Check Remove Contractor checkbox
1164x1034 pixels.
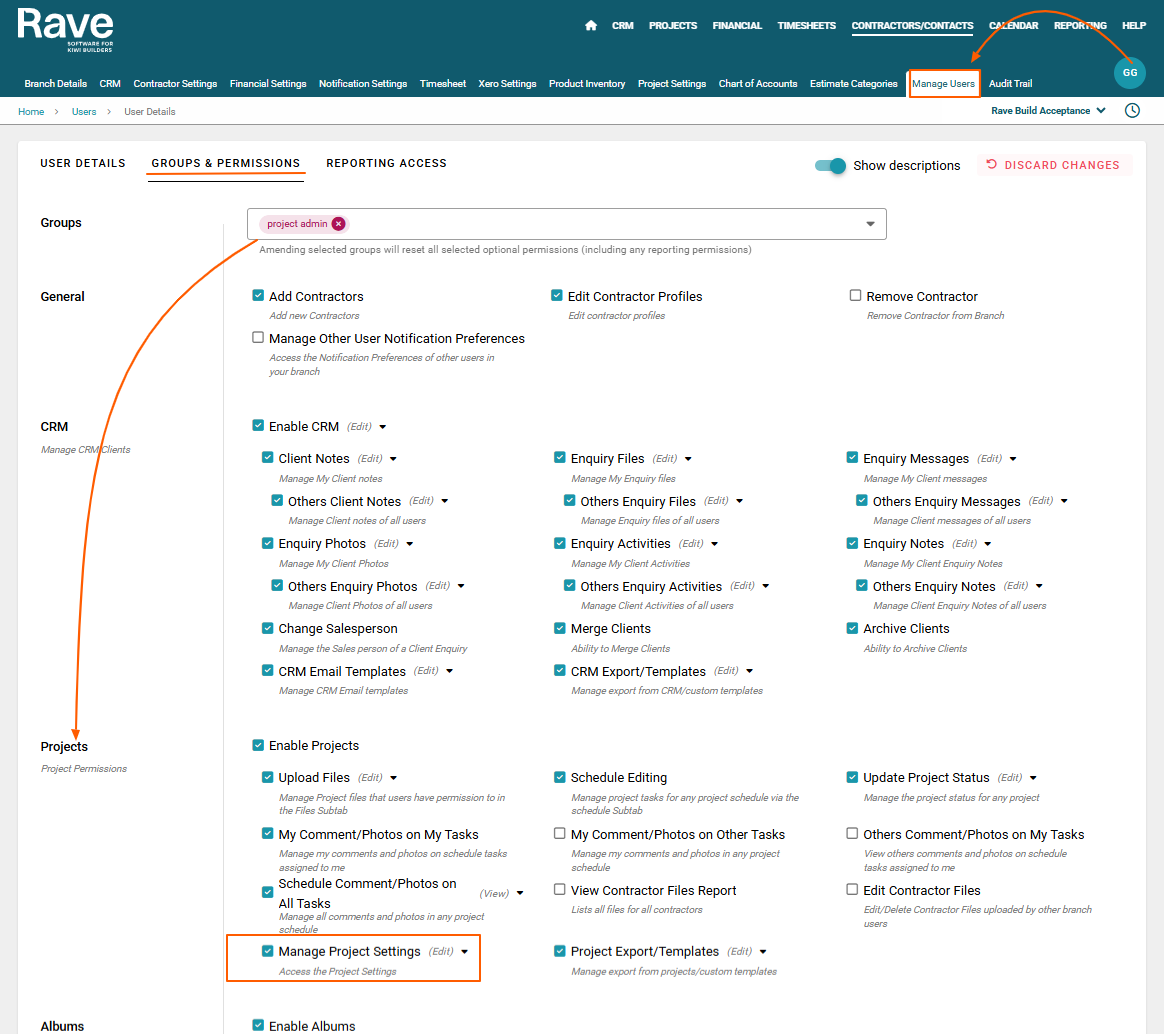855,295
